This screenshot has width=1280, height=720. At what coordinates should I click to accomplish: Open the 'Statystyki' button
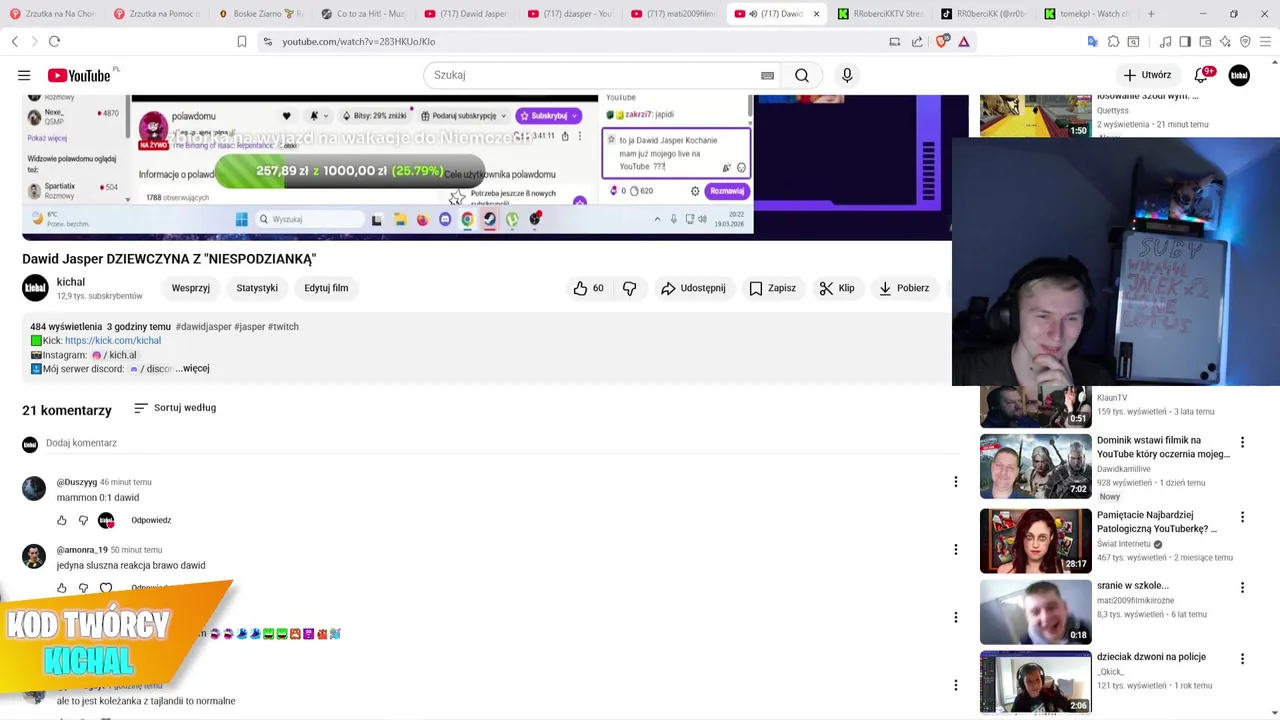click(257, 288)
